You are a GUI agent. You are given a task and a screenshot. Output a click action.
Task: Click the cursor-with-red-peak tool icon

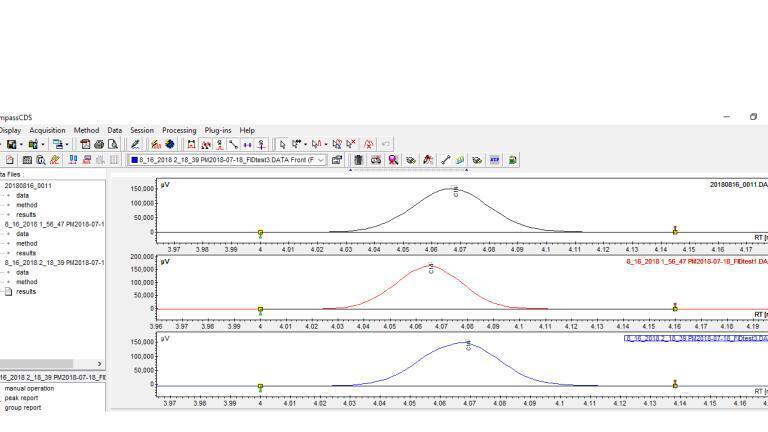click(x=316, y=144)
